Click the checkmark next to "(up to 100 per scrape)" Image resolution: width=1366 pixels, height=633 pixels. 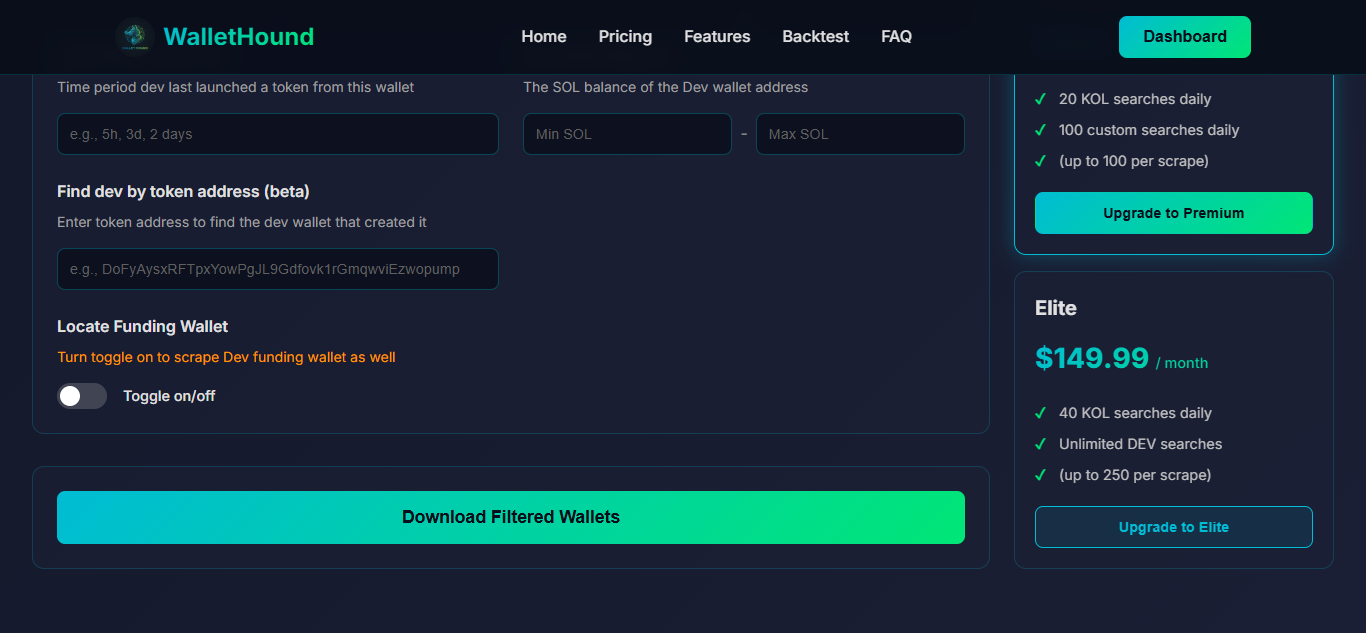point(1040,161)
